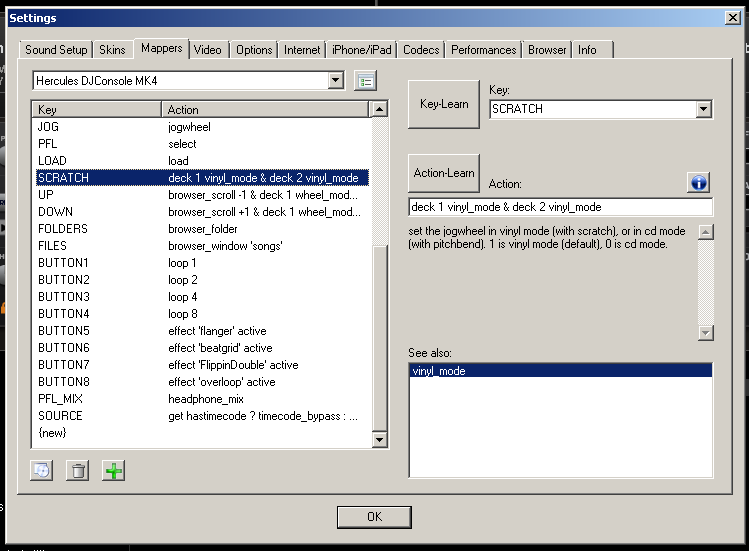Click the Action text input field
This screenshot has height=551, width=749.
tap(560, 207)
